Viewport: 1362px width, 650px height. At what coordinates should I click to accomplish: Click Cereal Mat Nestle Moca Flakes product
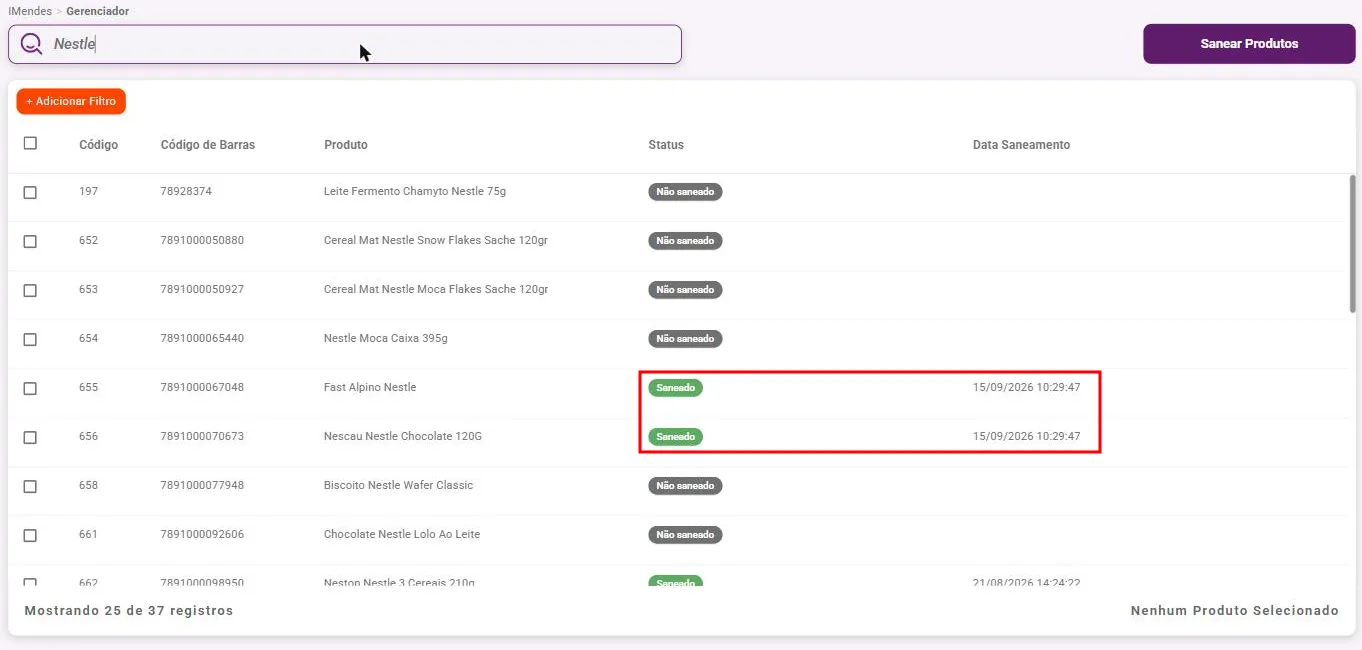pyautogui.click(x=436, y=289)
